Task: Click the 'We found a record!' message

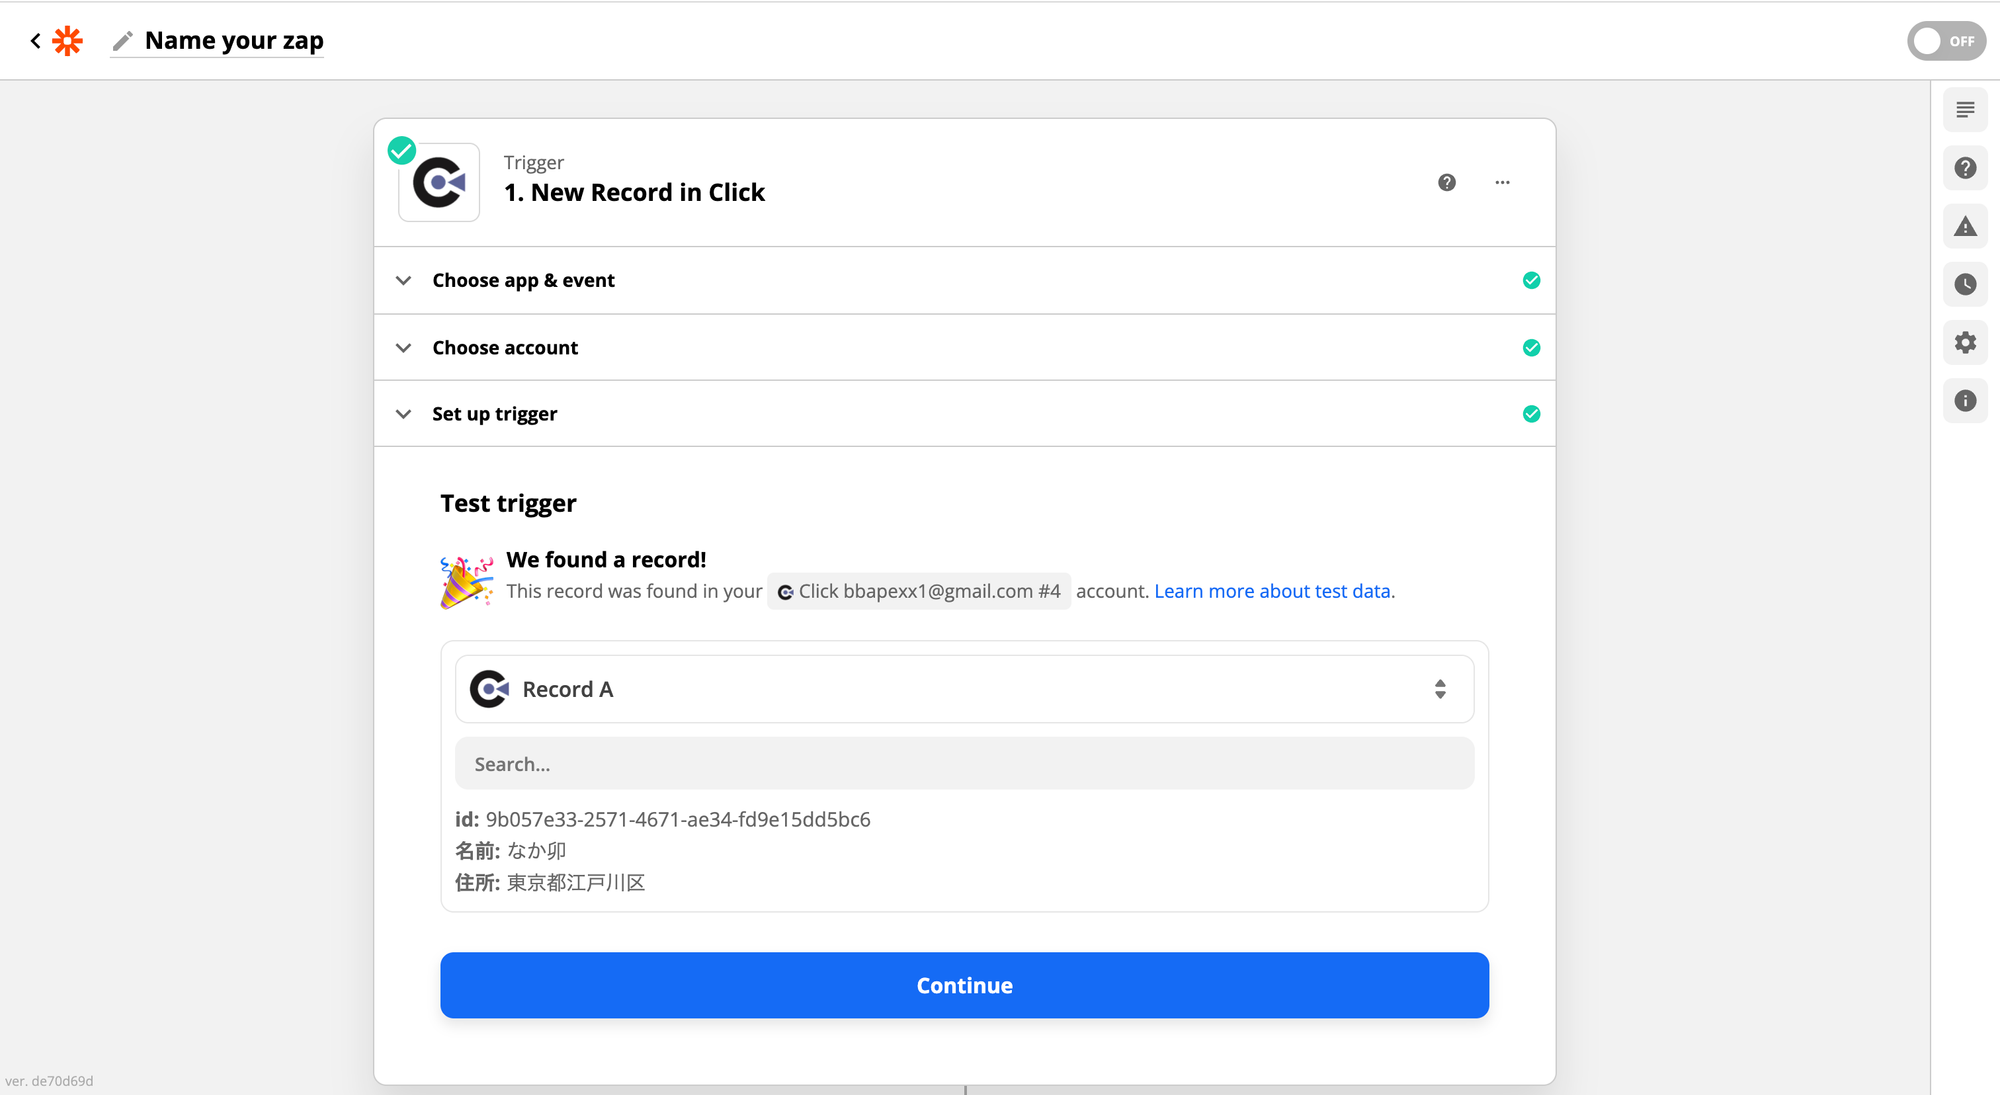Action: click(x=606, y=560)
